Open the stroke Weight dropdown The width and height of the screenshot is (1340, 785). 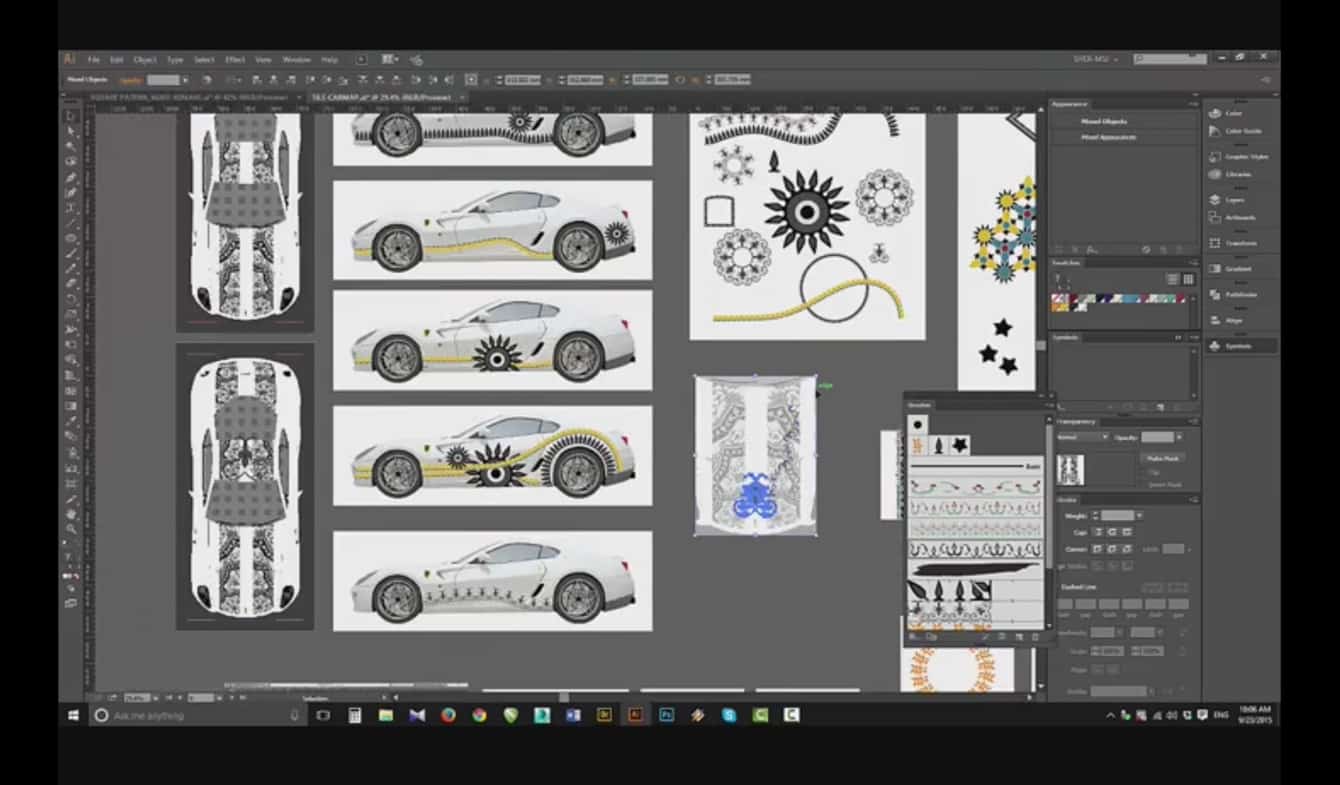coord(1139,515)
